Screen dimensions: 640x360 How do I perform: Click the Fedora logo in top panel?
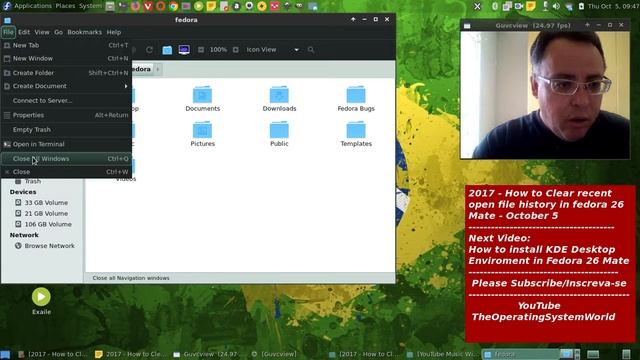click(7, 6)
